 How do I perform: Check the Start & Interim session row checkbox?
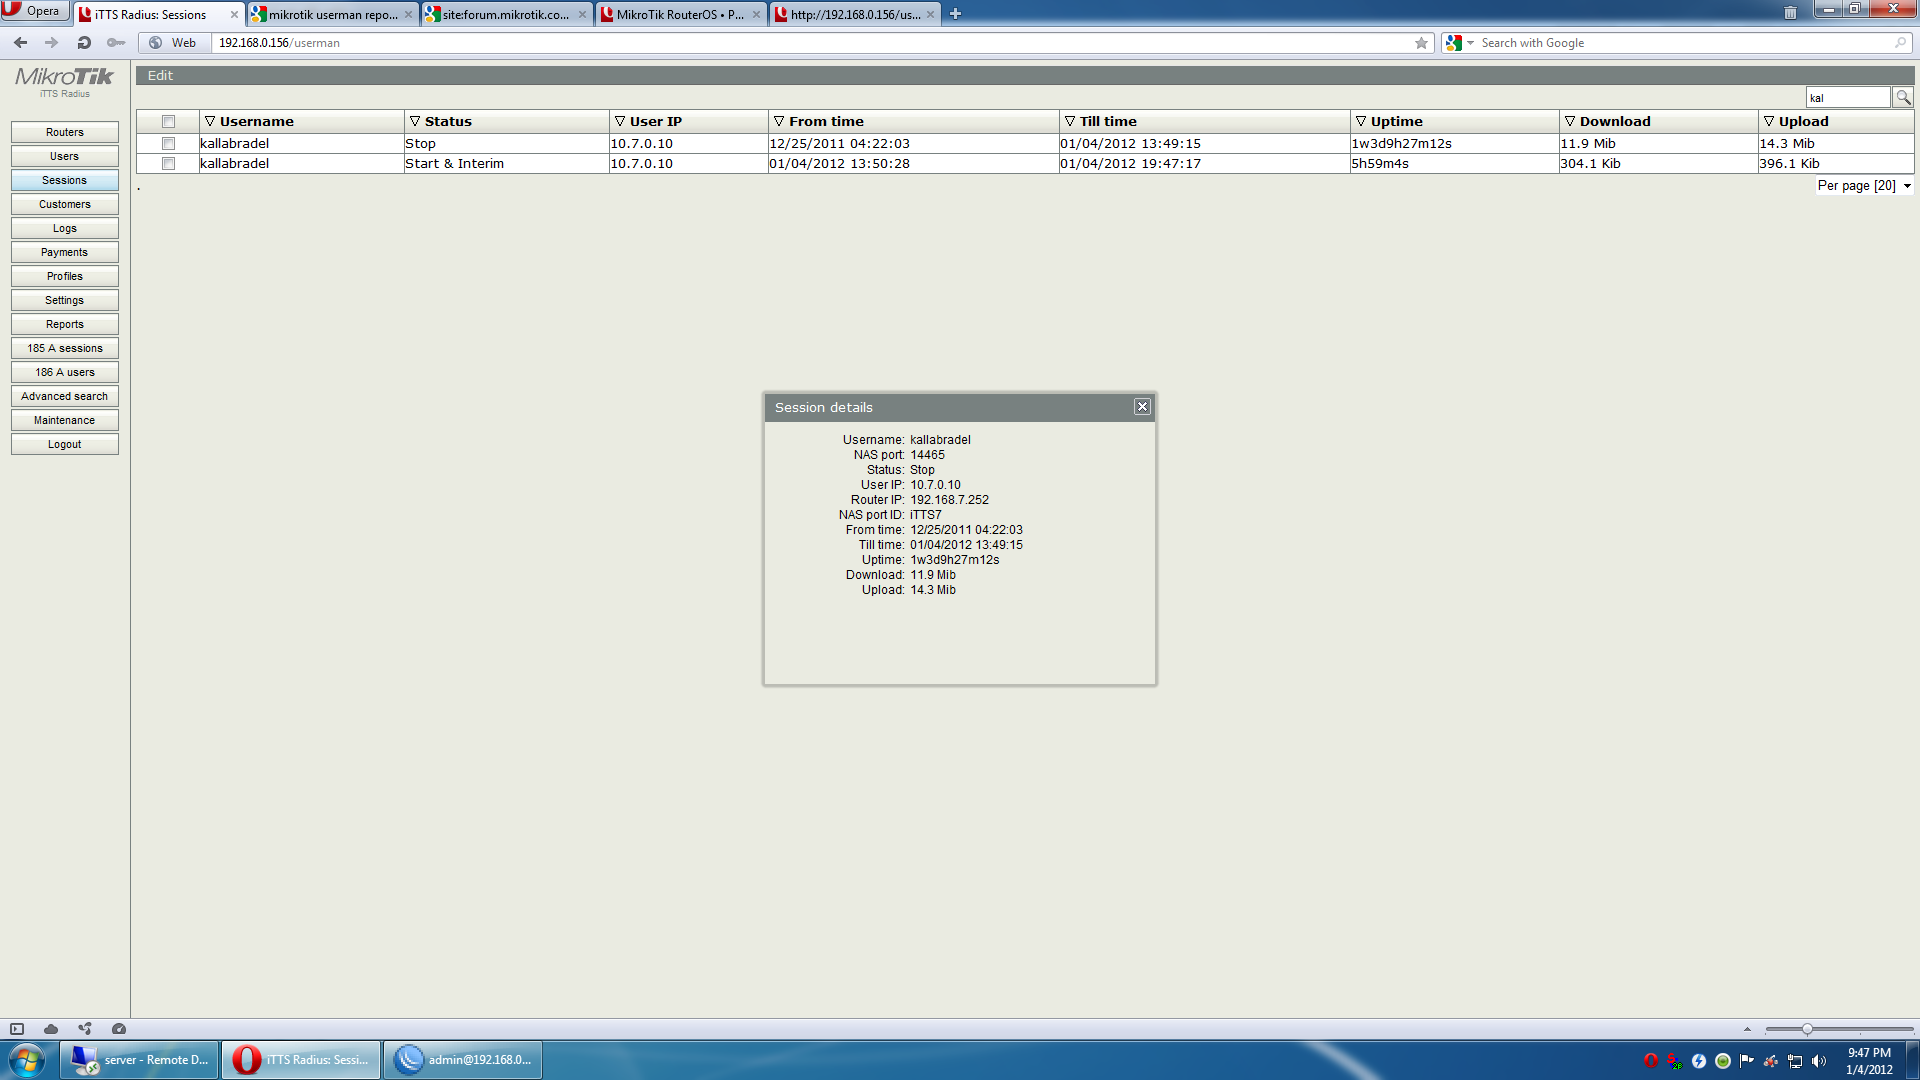168,163
